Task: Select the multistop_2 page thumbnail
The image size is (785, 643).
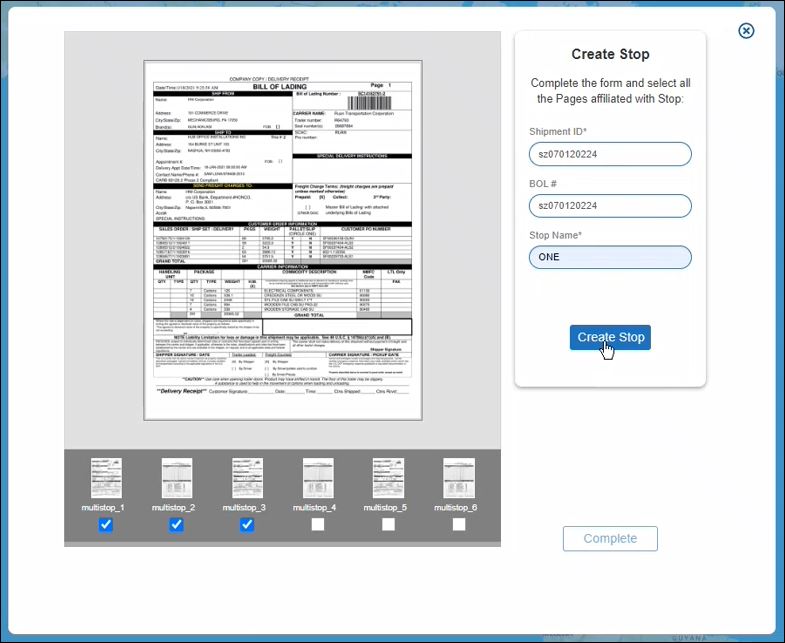Action: pyautogui.click(x=177, y=479)
